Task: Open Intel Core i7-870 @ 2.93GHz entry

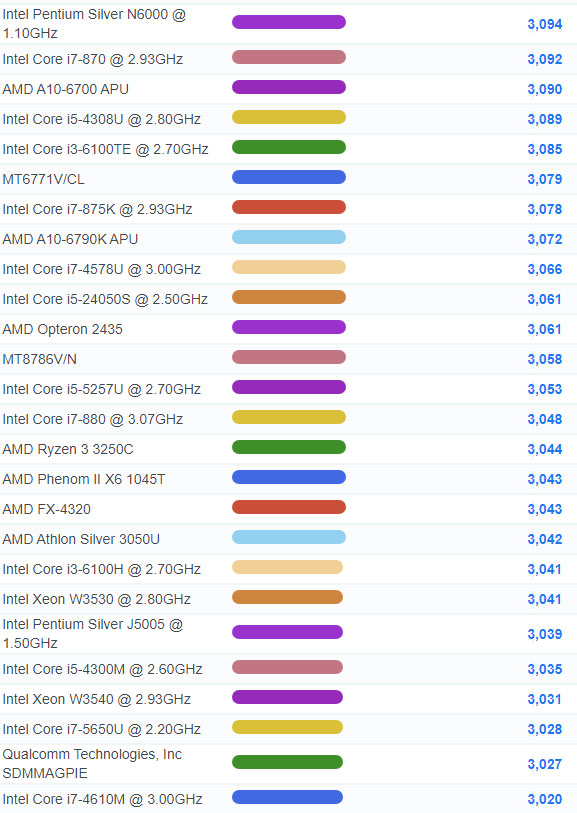Action: pyautogui.click(x=93, y=59)
